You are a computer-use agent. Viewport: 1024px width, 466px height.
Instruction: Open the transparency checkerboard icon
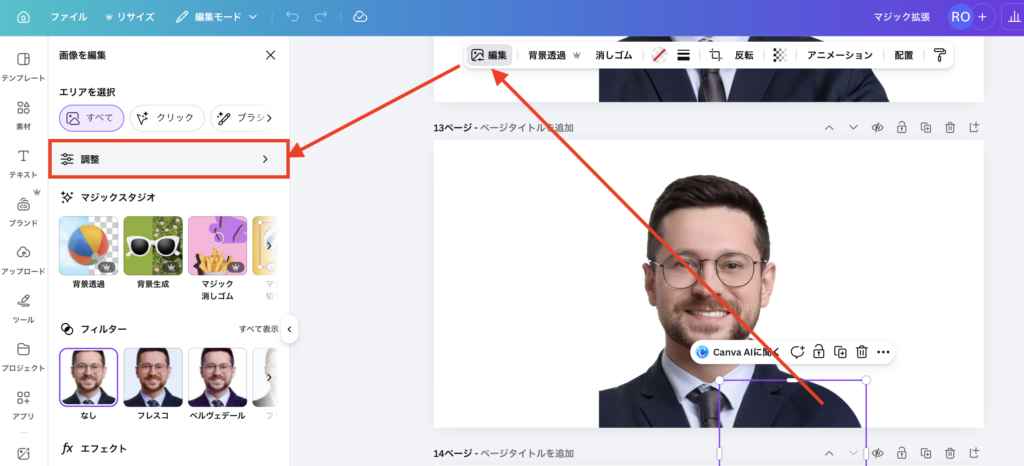tap(780, 55)
